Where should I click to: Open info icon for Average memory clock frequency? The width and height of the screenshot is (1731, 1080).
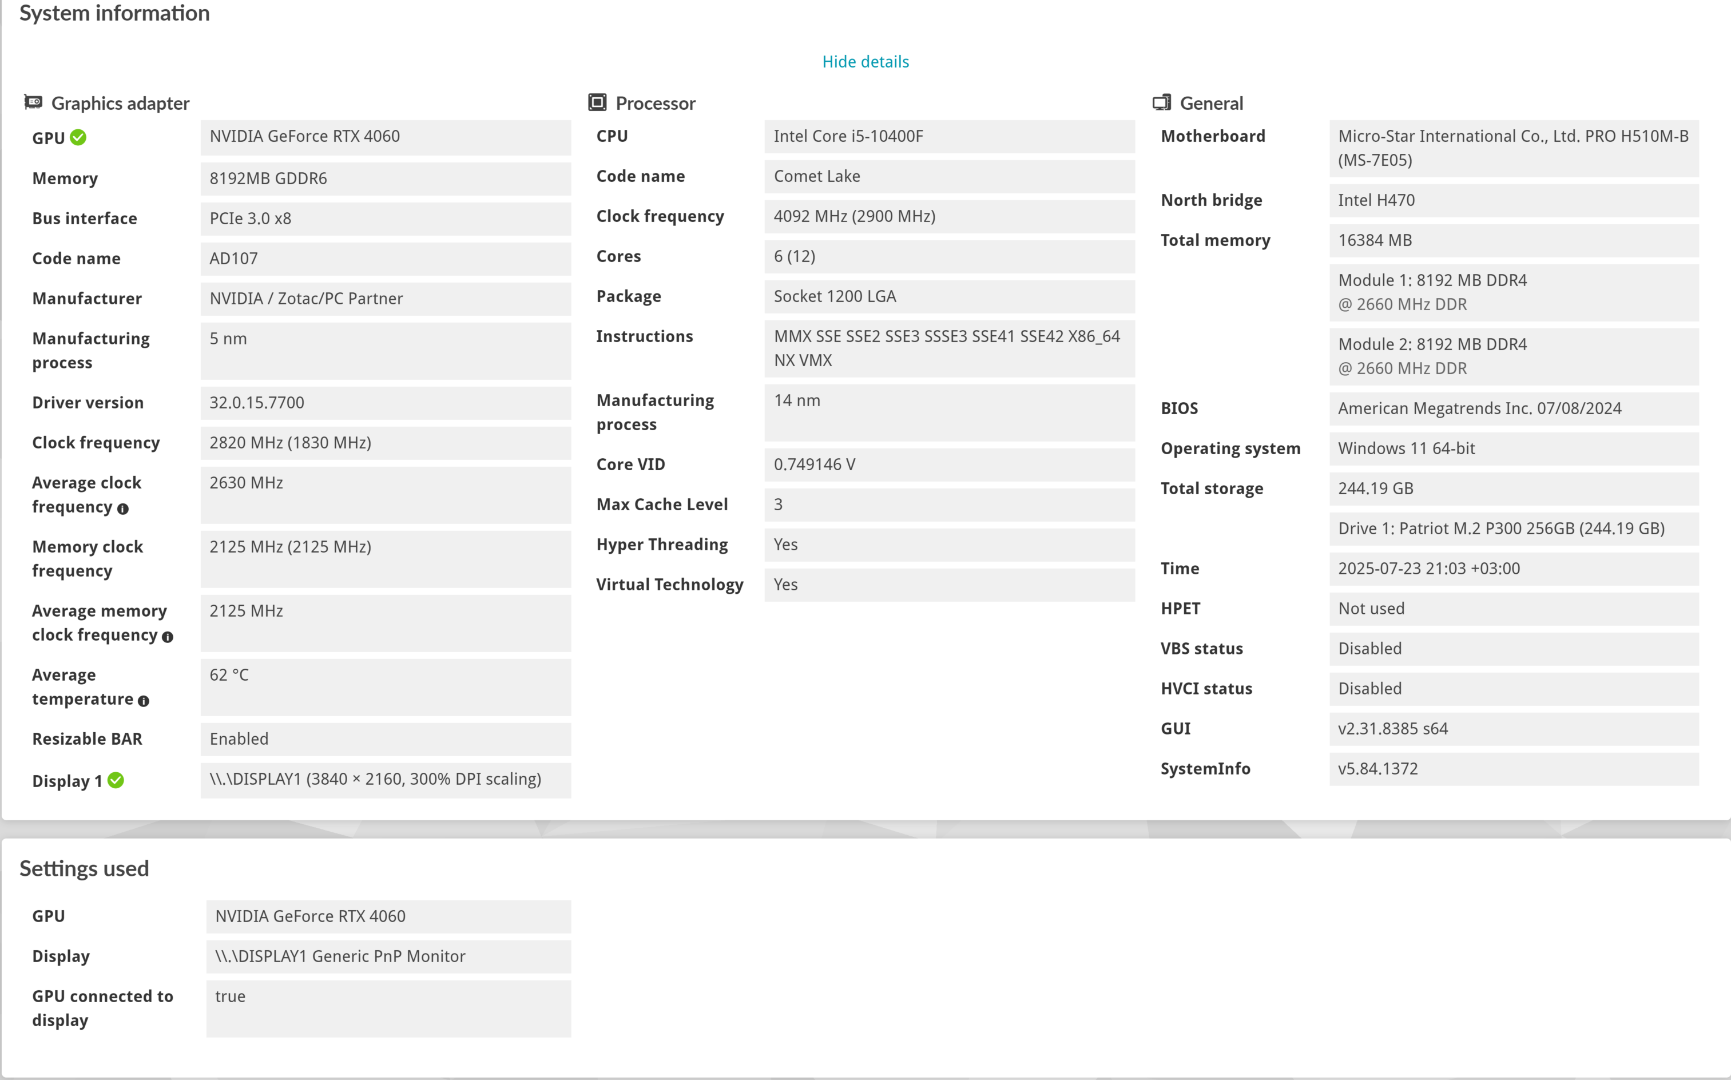(x=167, y=637)
